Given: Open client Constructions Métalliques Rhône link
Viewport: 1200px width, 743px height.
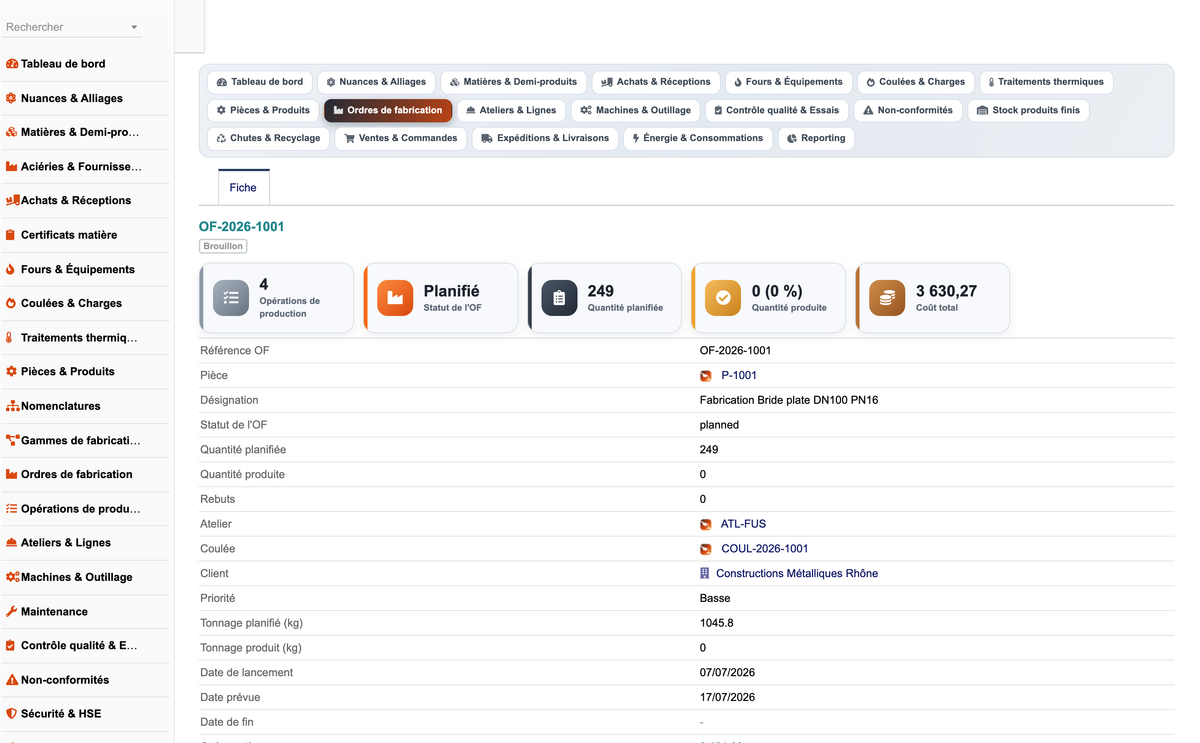Looking at the screenshot, I should tap(797, 574).
